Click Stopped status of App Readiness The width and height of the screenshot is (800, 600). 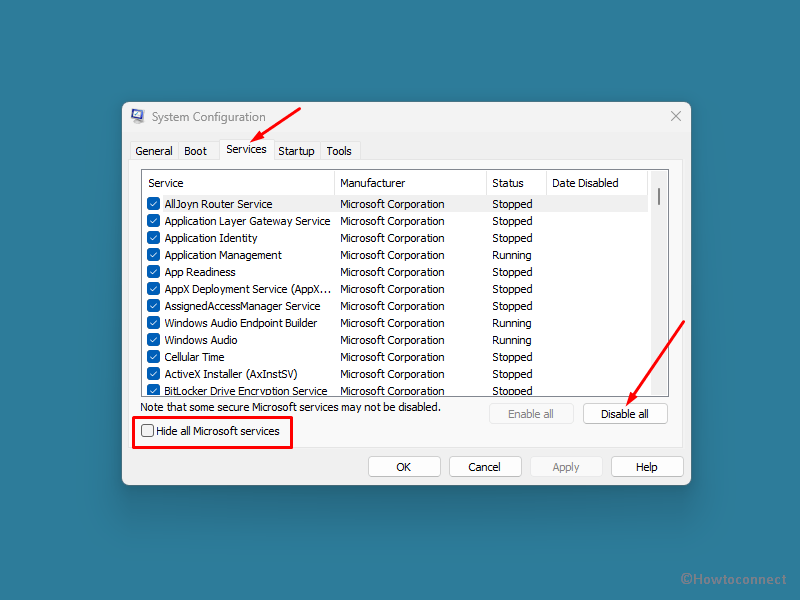(x=512, y=272)
